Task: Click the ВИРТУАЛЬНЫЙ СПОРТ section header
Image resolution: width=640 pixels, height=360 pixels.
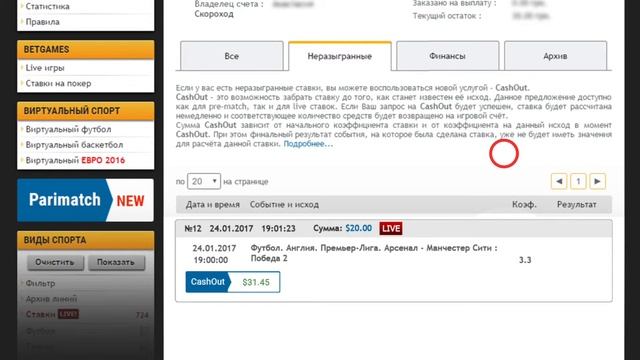Action: tap(86, 111)
